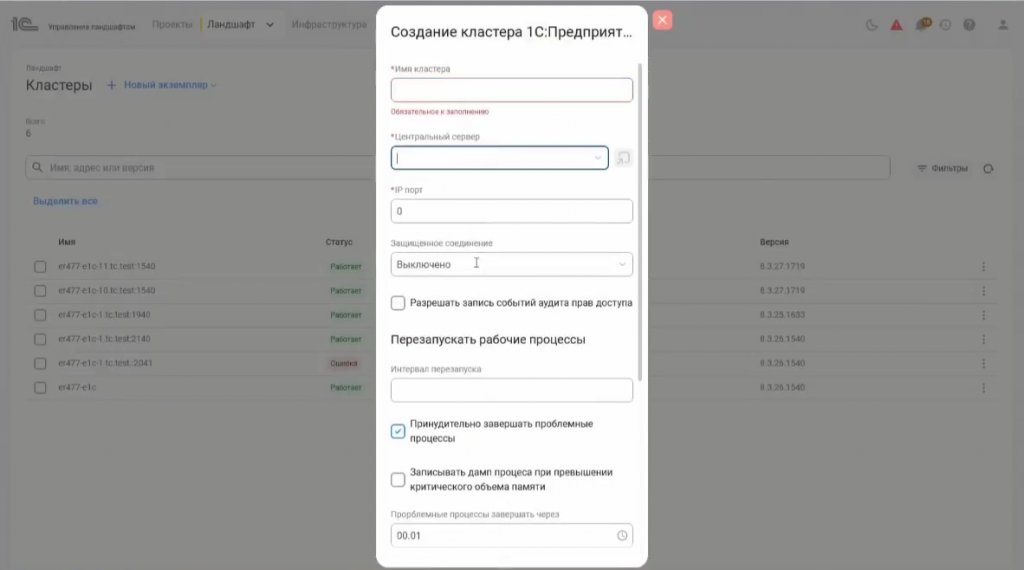Screen dimensions: 1024x570
Task: Open row menu for er477-e1c-1.tc.test:2140
Action: click(x=984, y=339)
